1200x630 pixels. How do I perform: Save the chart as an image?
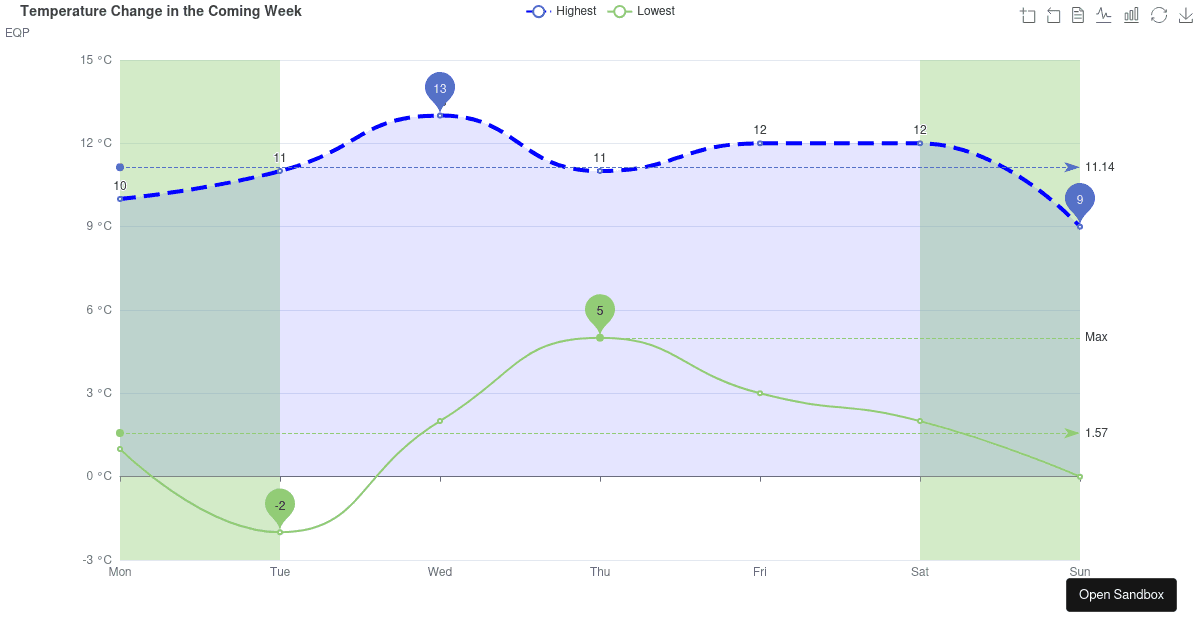pos(1185,15)
